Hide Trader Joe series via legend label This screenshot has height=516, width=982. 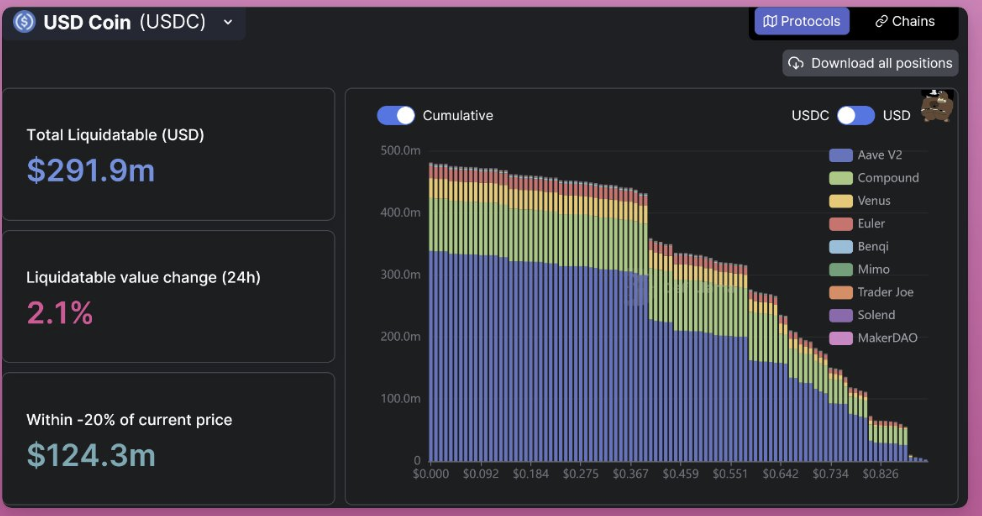886,292
